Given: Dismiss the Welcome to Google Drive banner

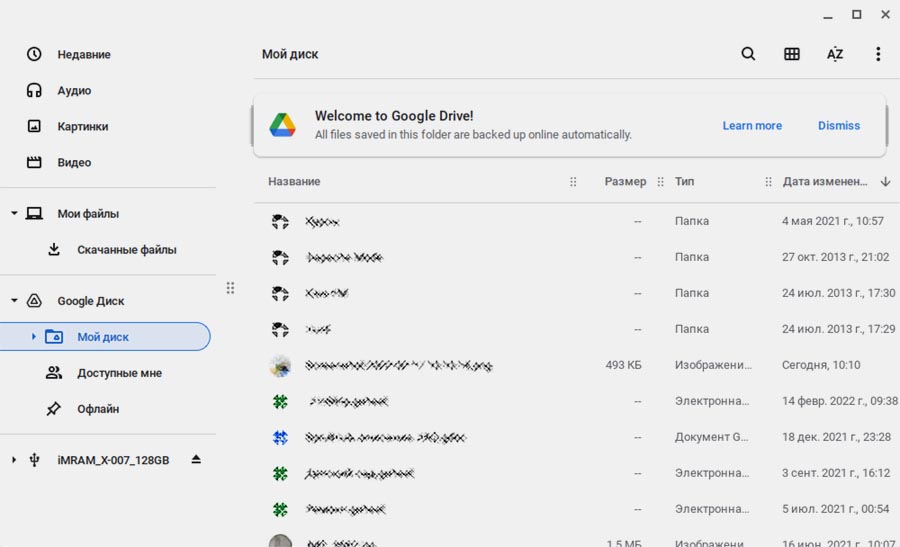Looking at the screenshot, I should click(839, 125).
